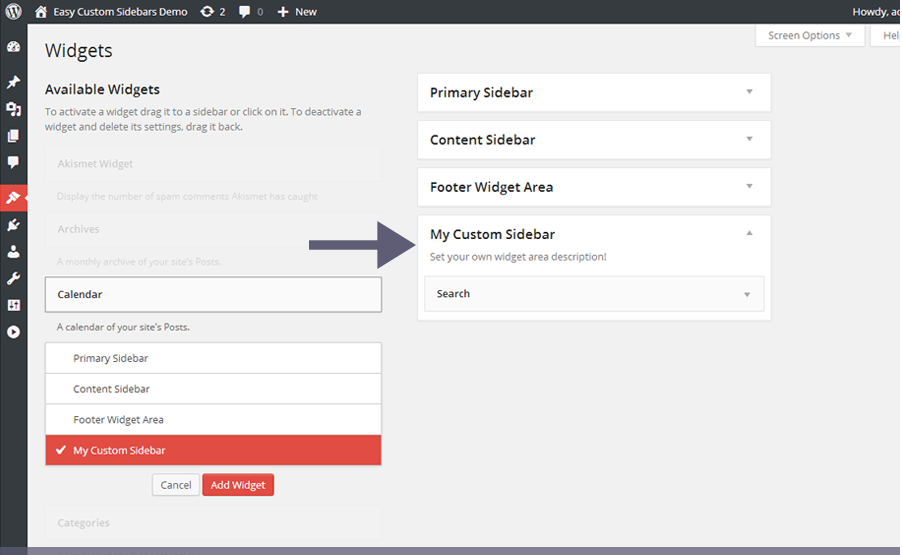Open Plugins icon in admin sidebar
The image size is (902, 555).
click(x=13, y=225)
